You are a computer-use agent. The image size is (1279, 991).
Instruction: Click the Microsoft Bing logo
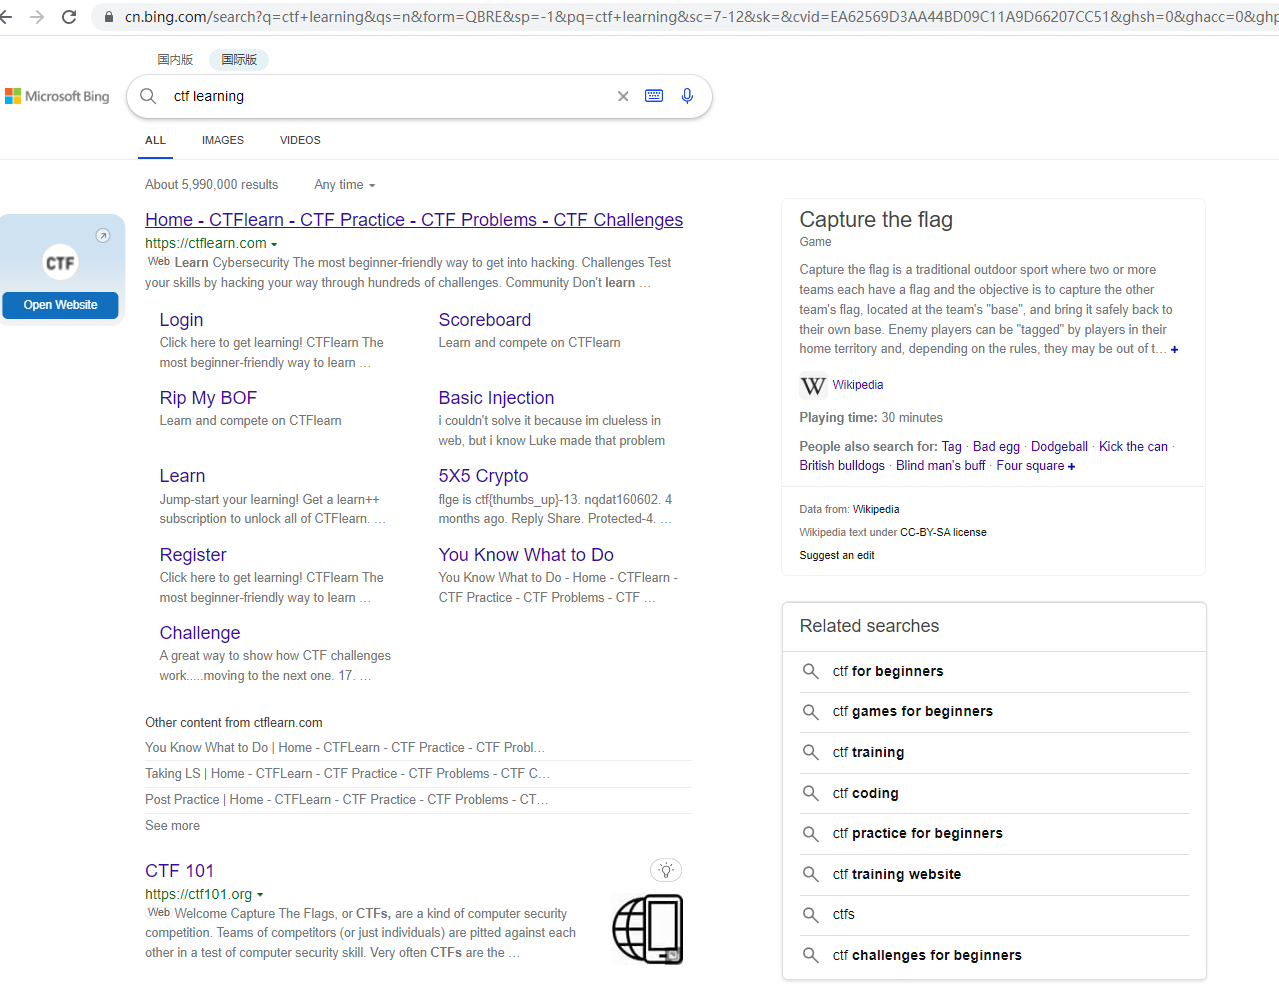pyautogui.click(x=57, y=96)
